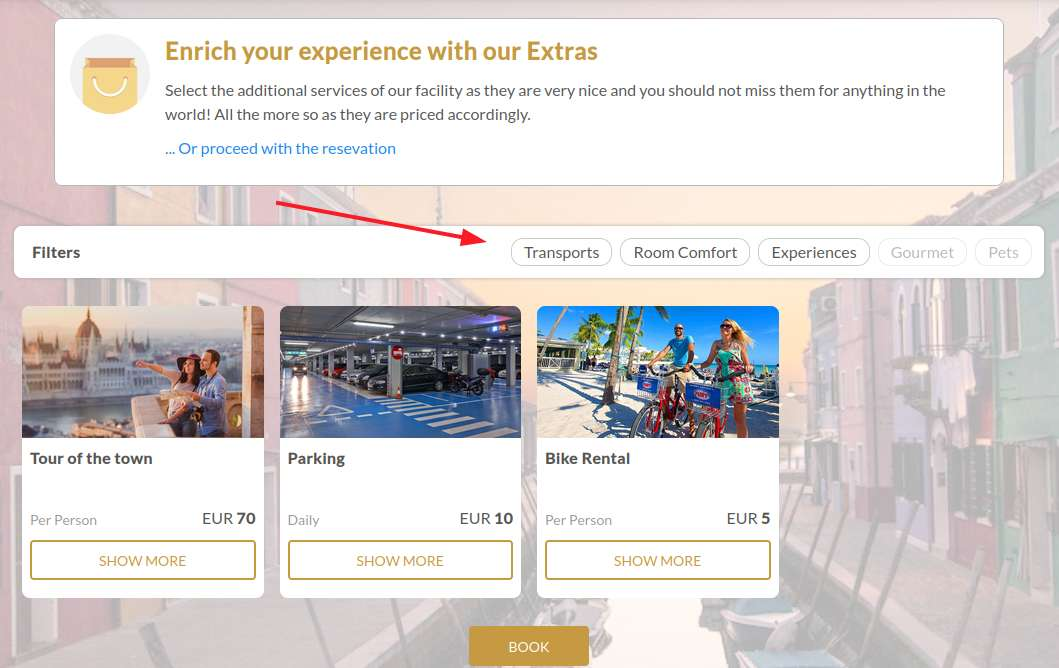Expand Show More for Bike Rental

(657, 560)
